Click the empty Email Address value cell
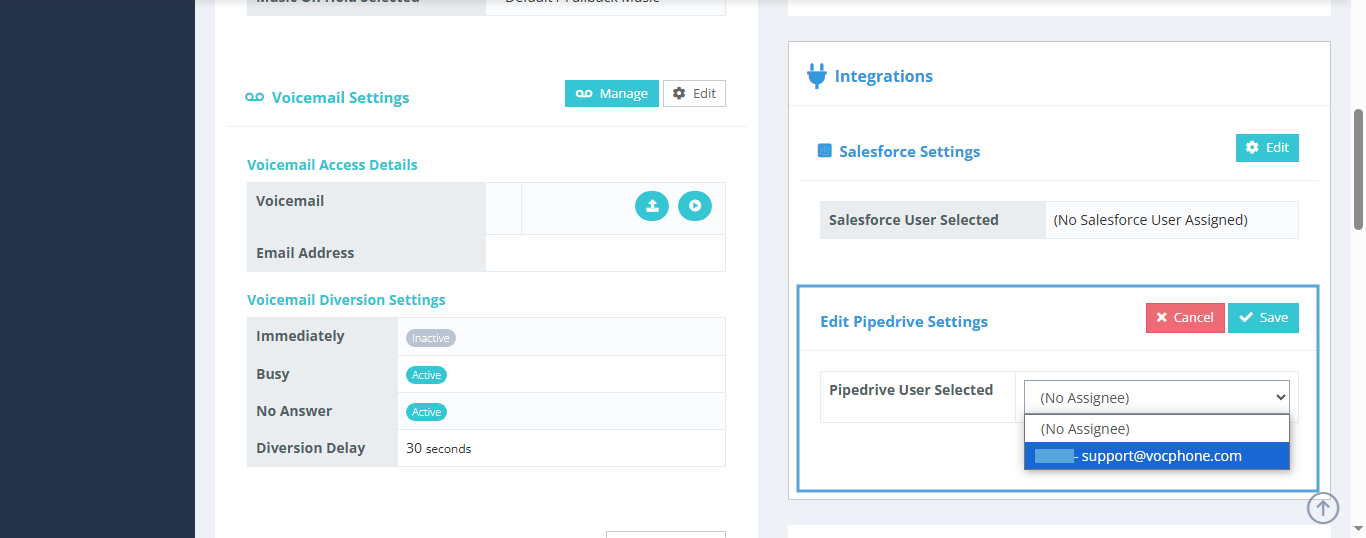 click(x=605, y=253)
